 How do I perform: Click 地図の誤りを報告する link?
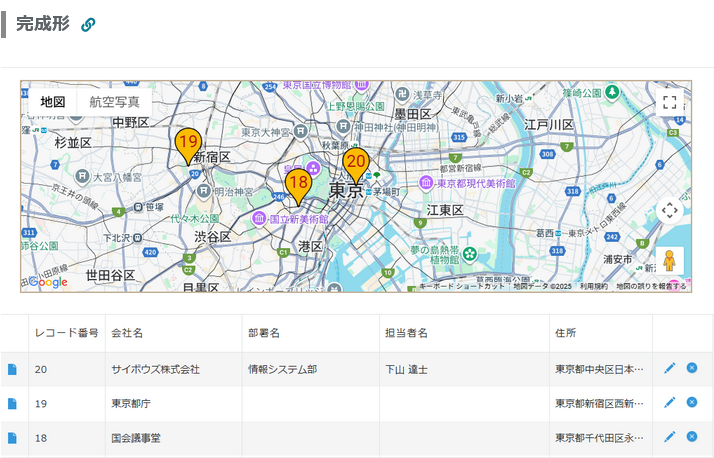651,286
